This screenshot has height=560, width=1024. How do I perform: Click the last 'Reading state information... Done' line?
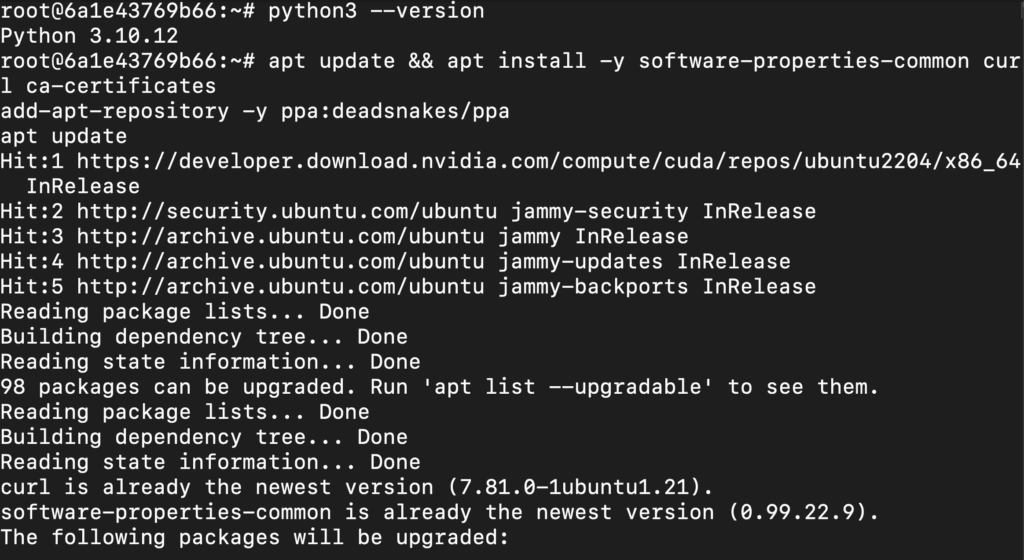point(210,462)
